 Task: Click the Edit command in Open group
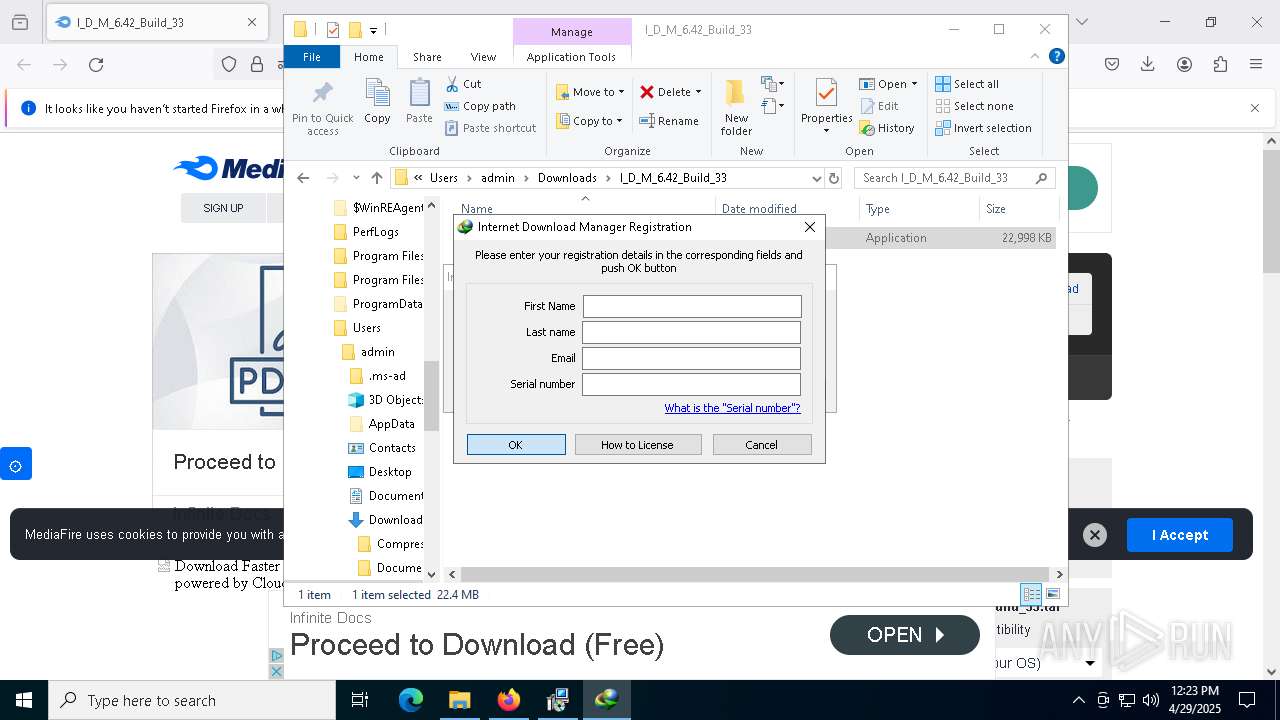(x=878, y=106)
